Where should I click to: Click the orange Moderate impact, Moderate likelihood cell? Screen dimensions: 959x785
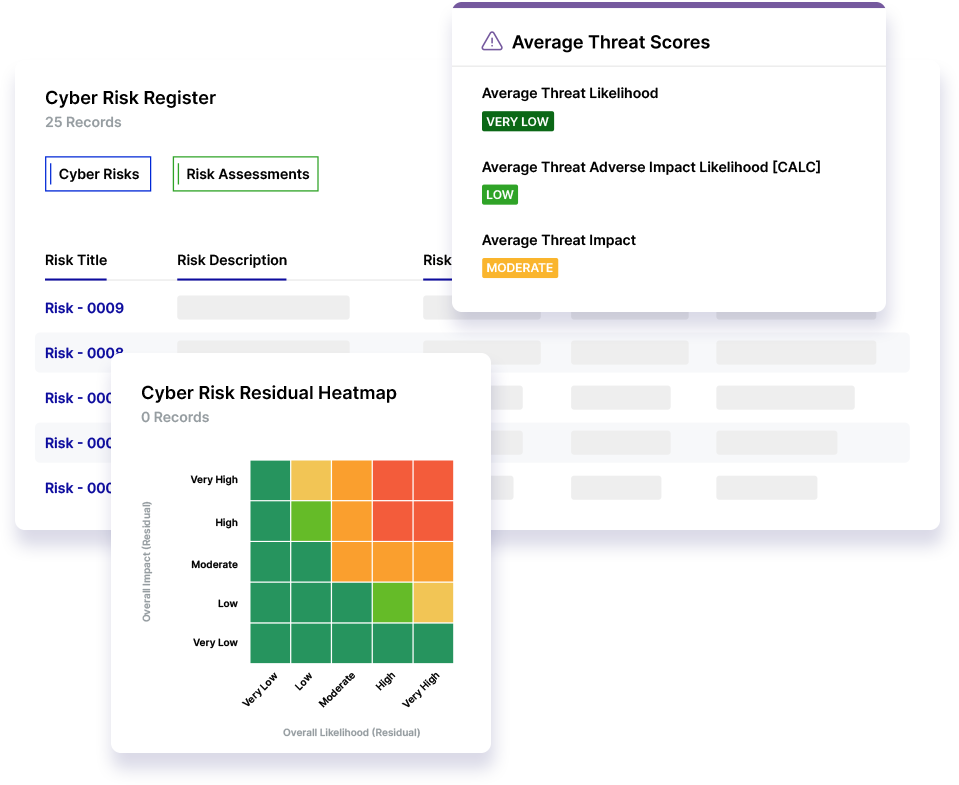point(351,561)
